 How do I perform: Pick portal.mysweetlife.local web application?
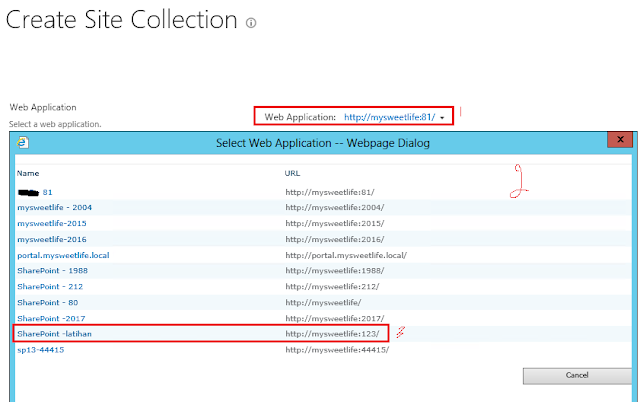click(63, 255)
